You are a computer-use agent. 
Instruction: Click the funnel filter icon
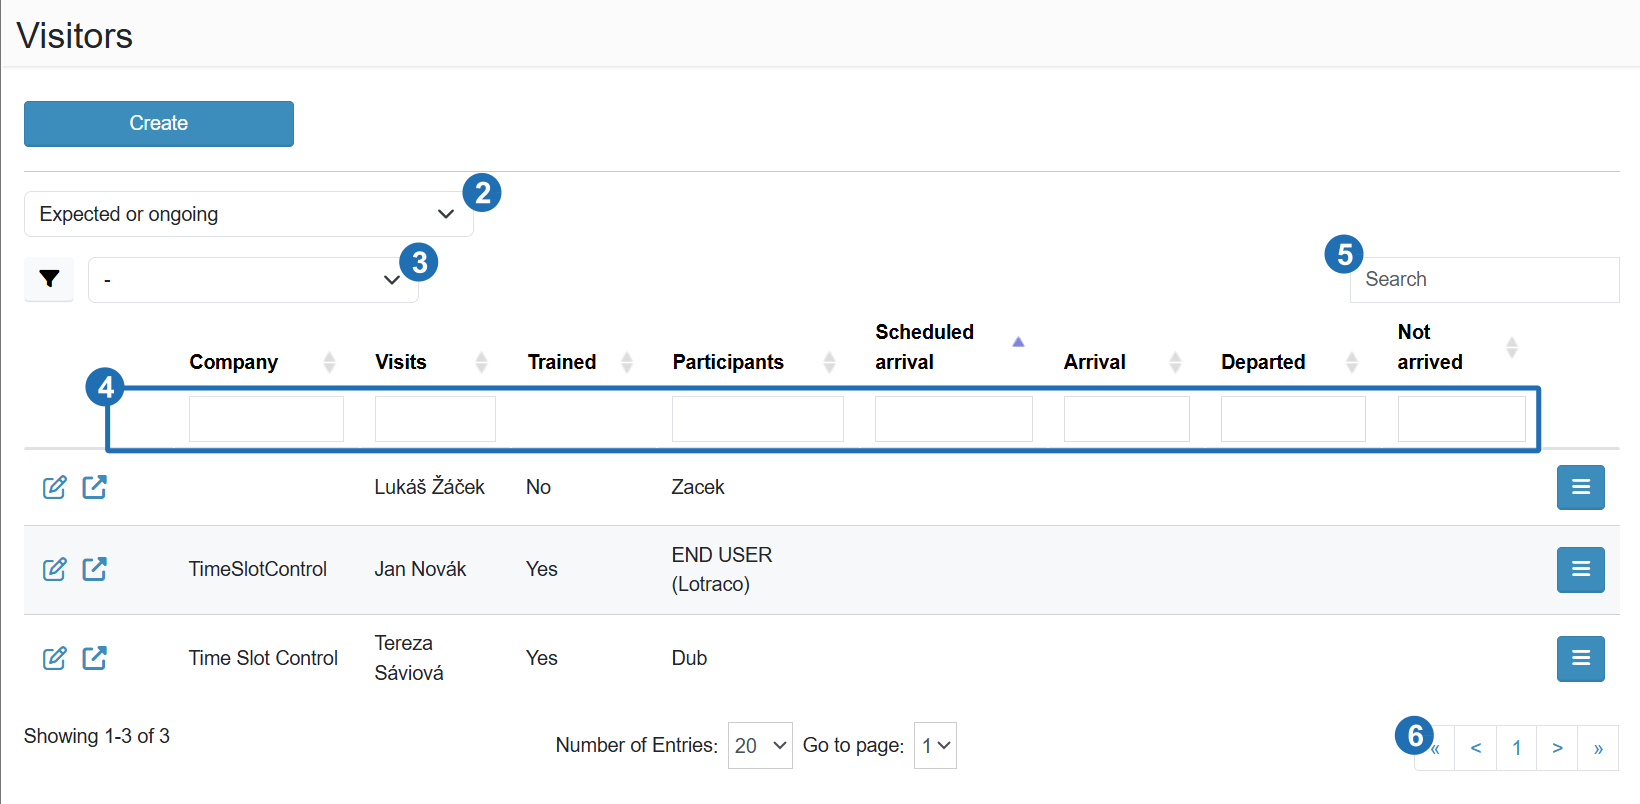point(49,279)
